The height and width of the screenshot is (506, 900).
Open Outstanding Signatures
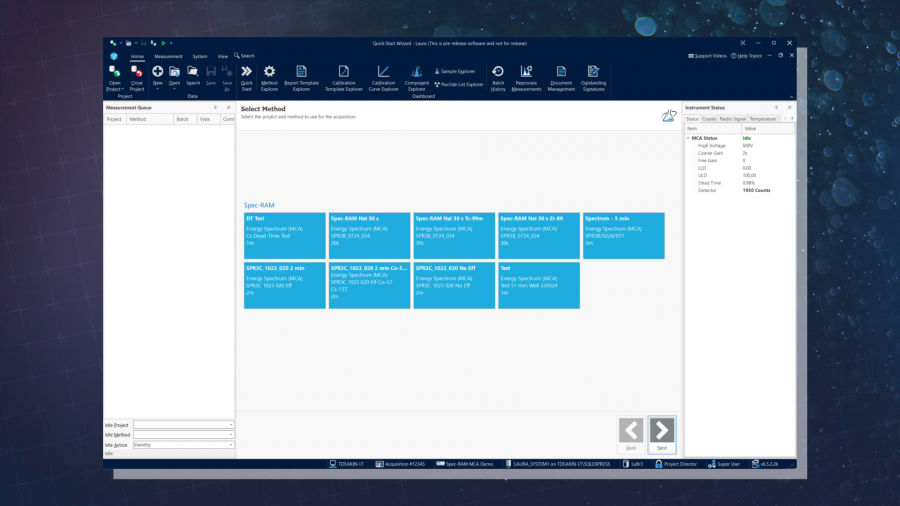point(593,78)
